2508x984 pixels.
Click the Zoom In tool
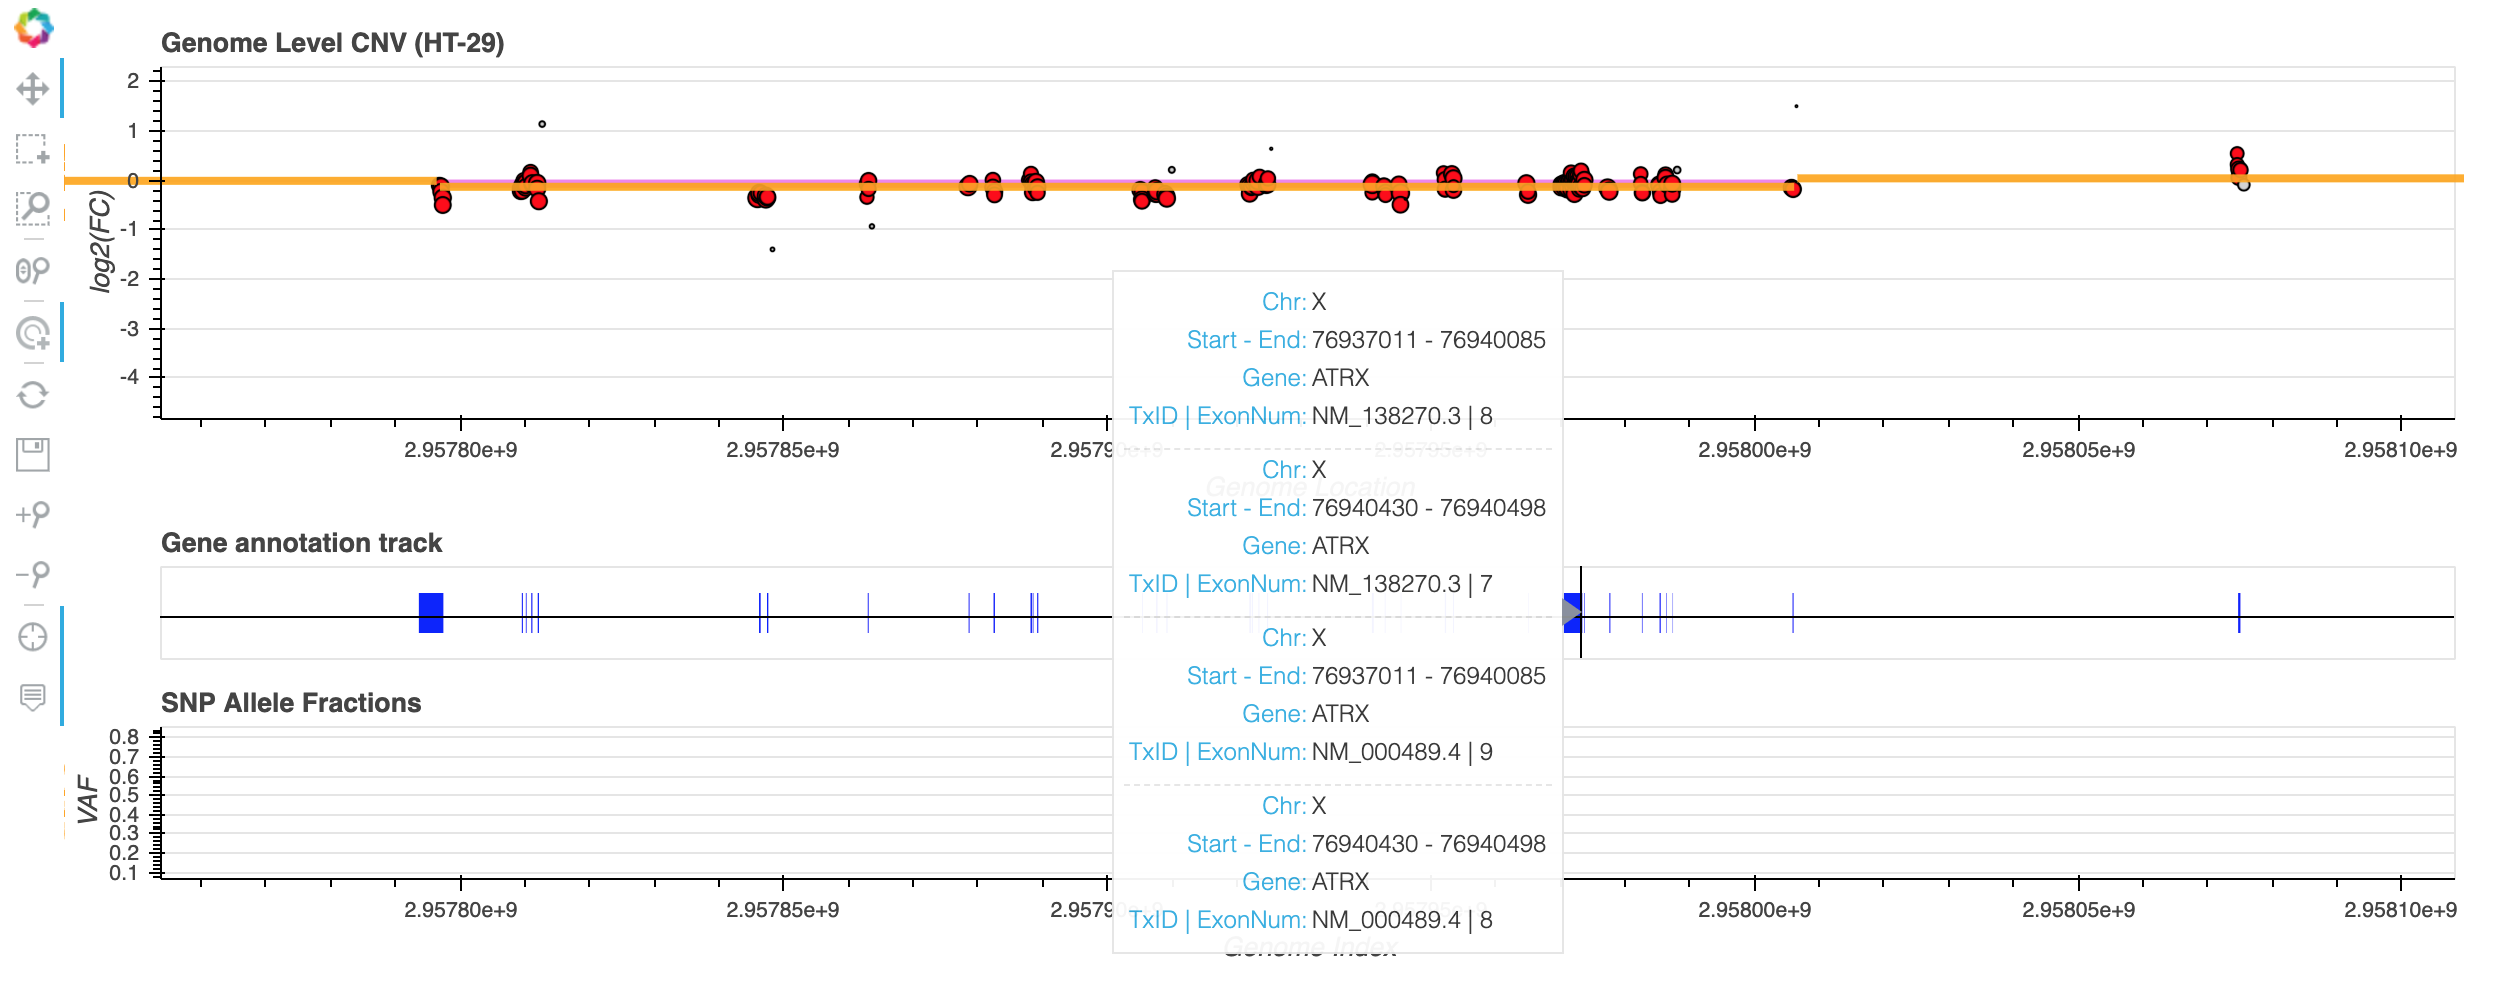33,515
